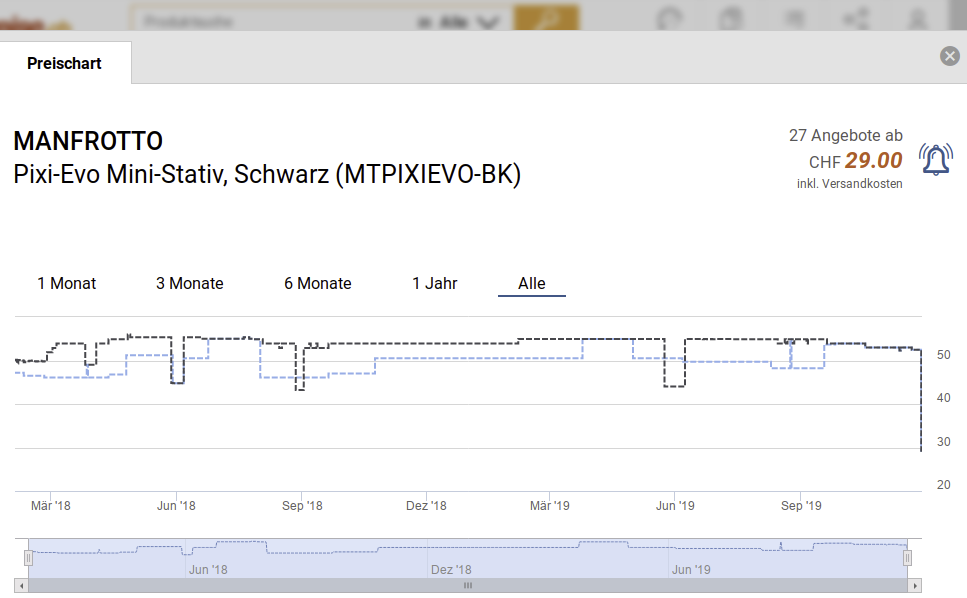Screen dimensions: 967x598
Task: Select the 1 Monat time range
Action: point(67,283)
